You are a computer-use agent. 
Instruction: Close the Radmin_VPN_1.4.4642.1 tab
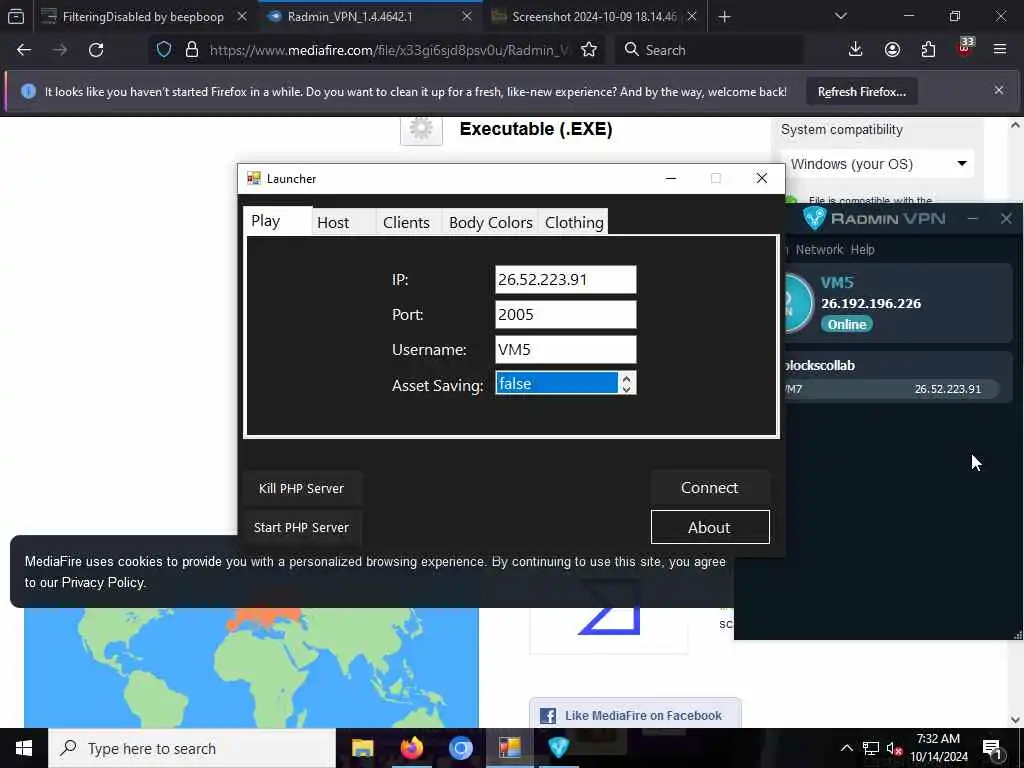(466, 16)
